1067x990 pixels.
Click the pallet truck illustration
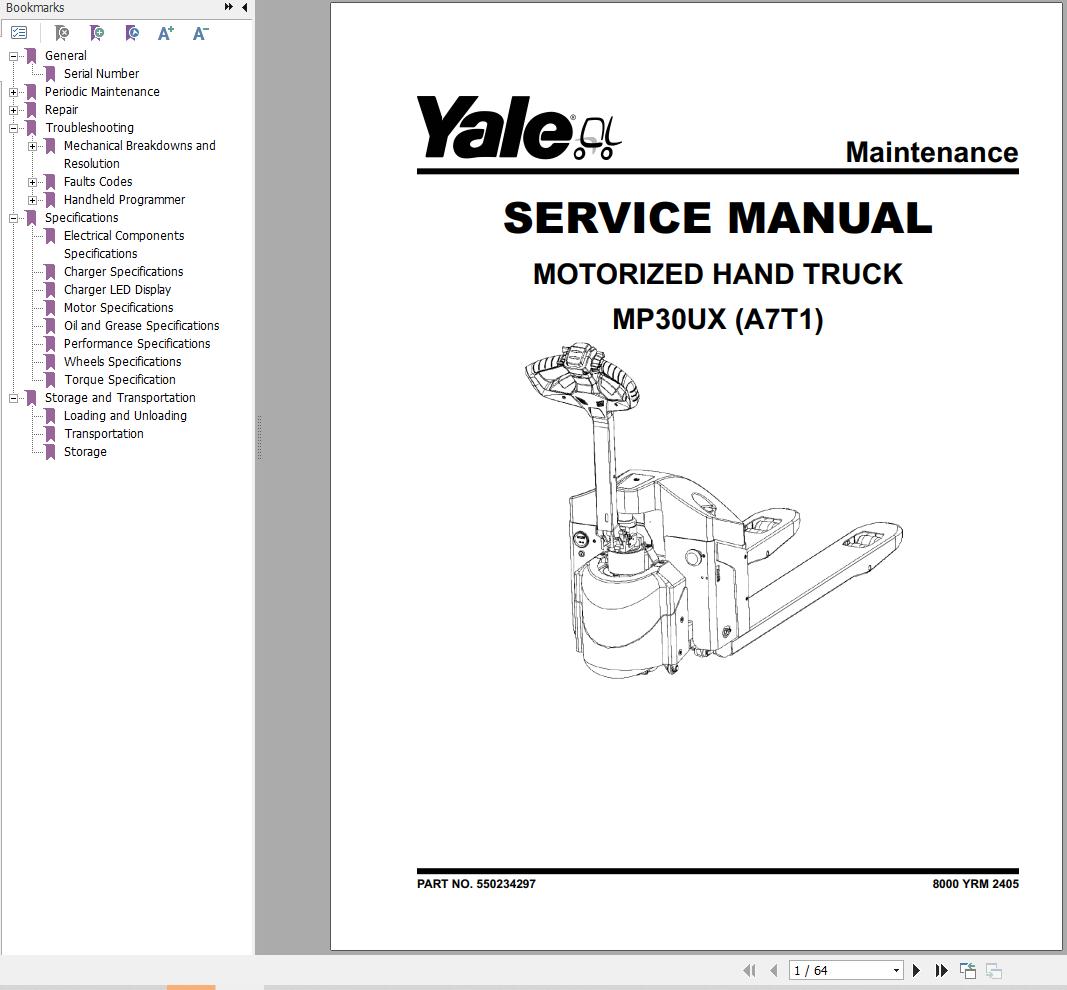click(714, 510)
